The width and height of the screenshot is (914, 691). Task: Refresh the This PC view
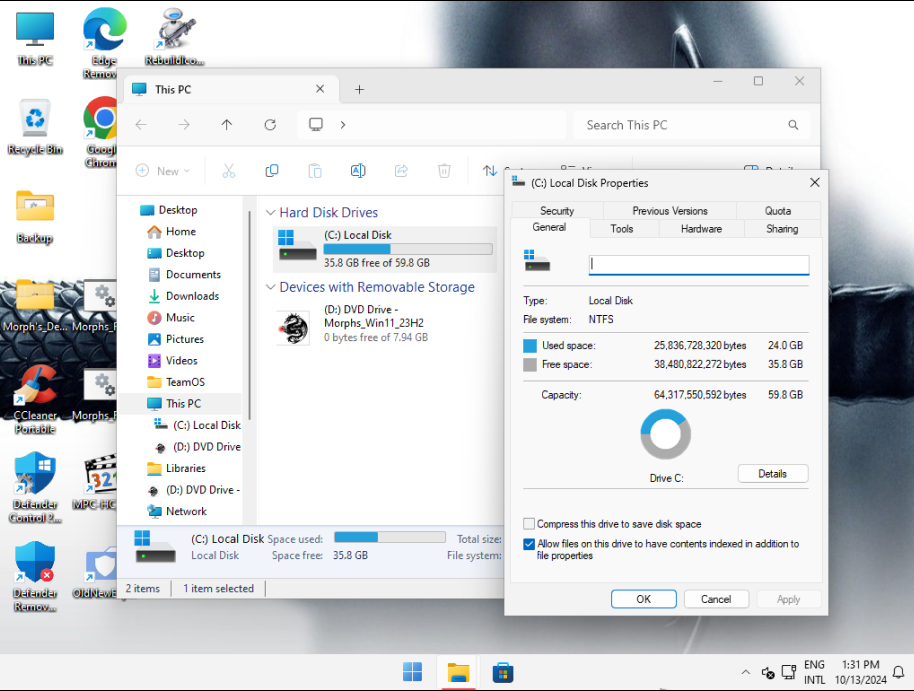(x=270, y=124)
